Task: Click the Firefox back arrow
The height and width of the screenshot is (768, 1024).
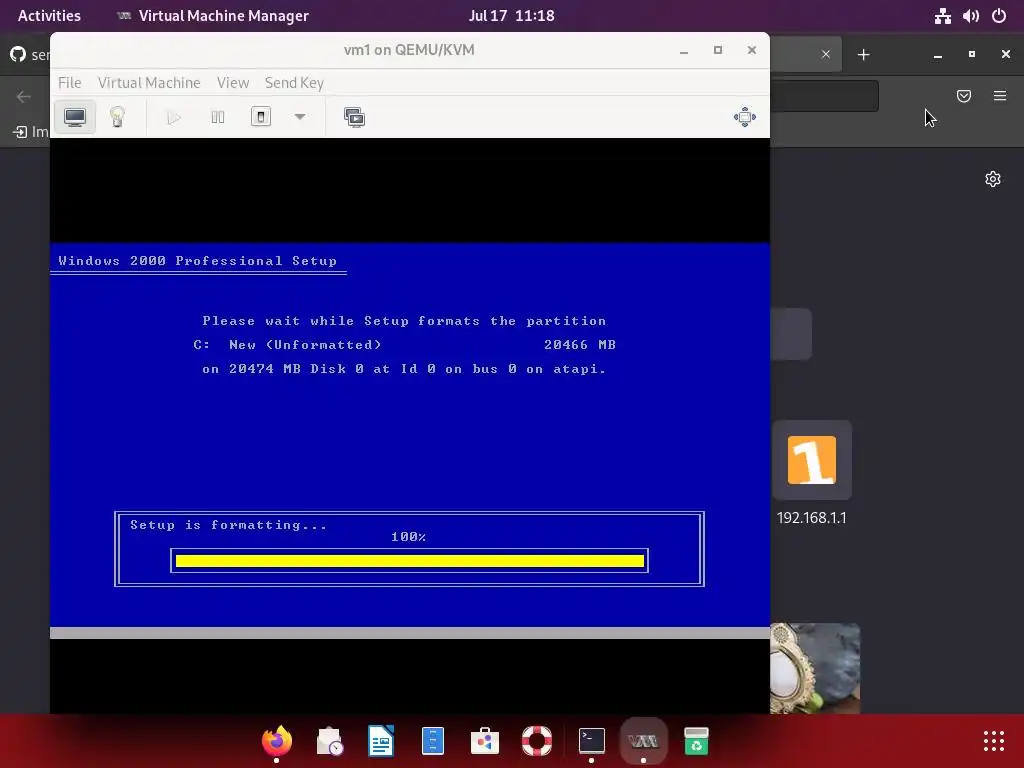Action: [24, 97]
